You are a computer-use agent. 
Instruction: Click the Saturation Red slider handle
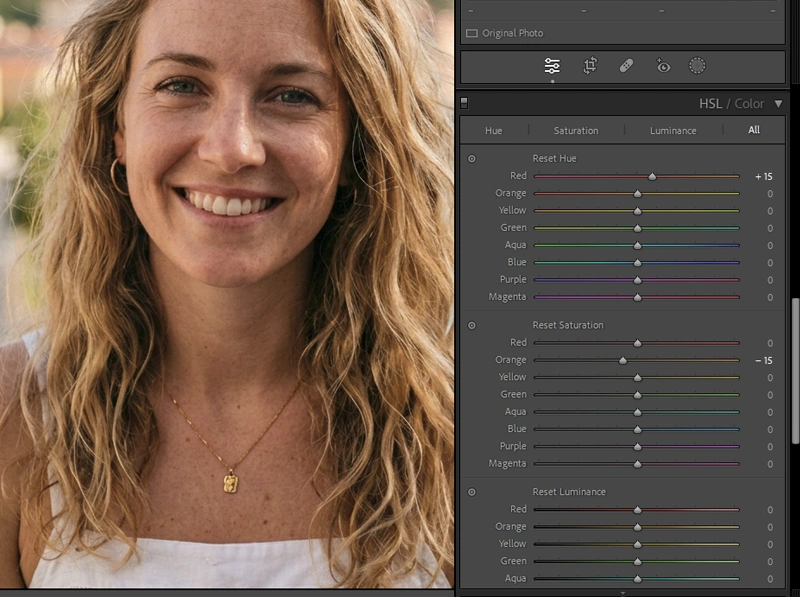point(637,343)
